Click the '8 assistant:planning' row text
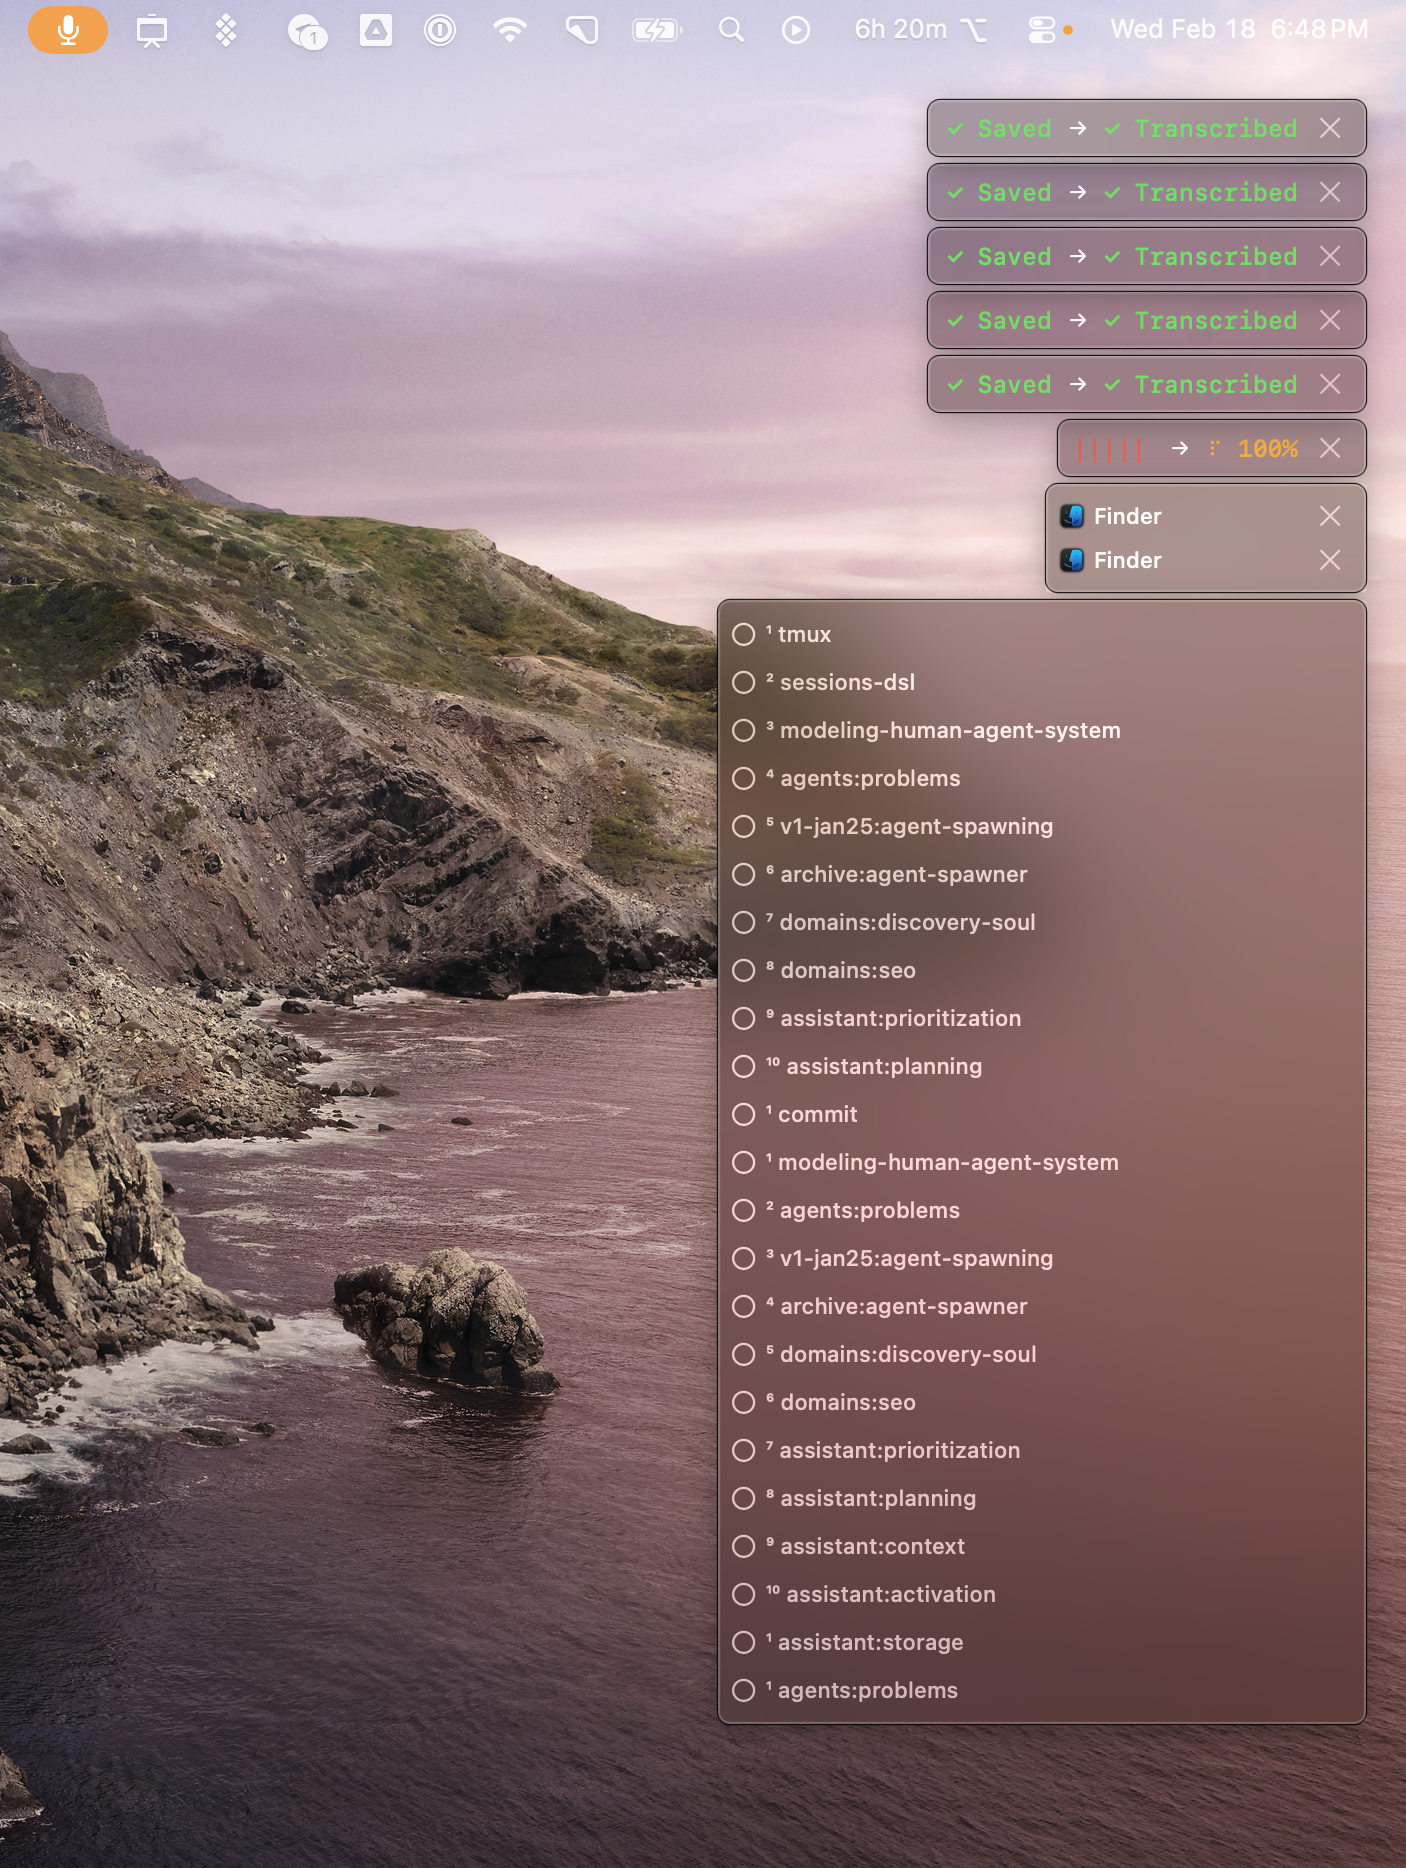Image resolution: width=1406 pixels, height=1868 pixels. [871, 1498]
